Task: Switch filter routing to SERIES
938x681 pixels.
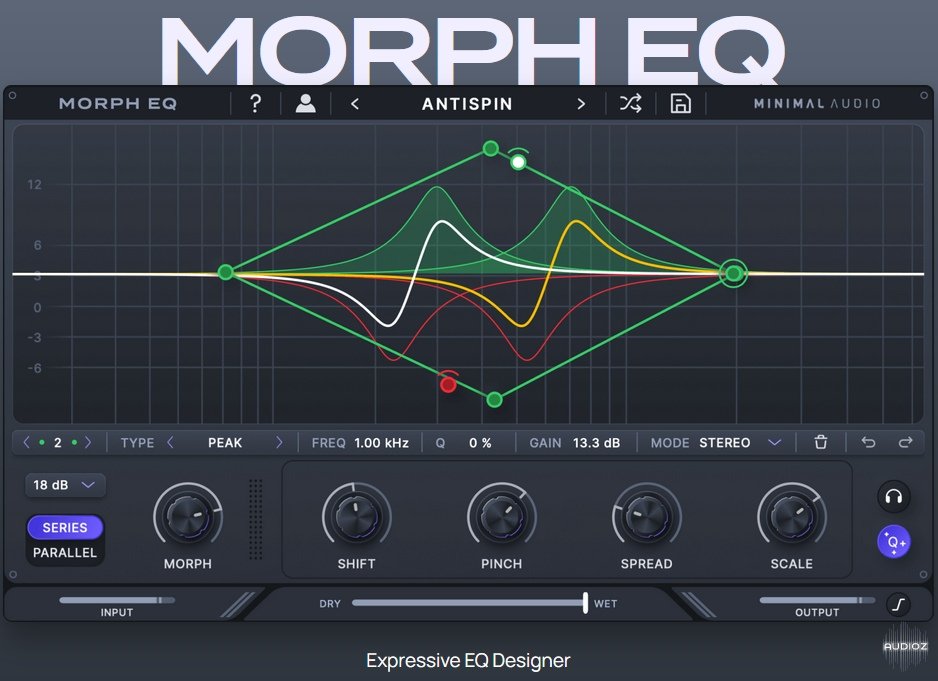Action: click(65, 528)
